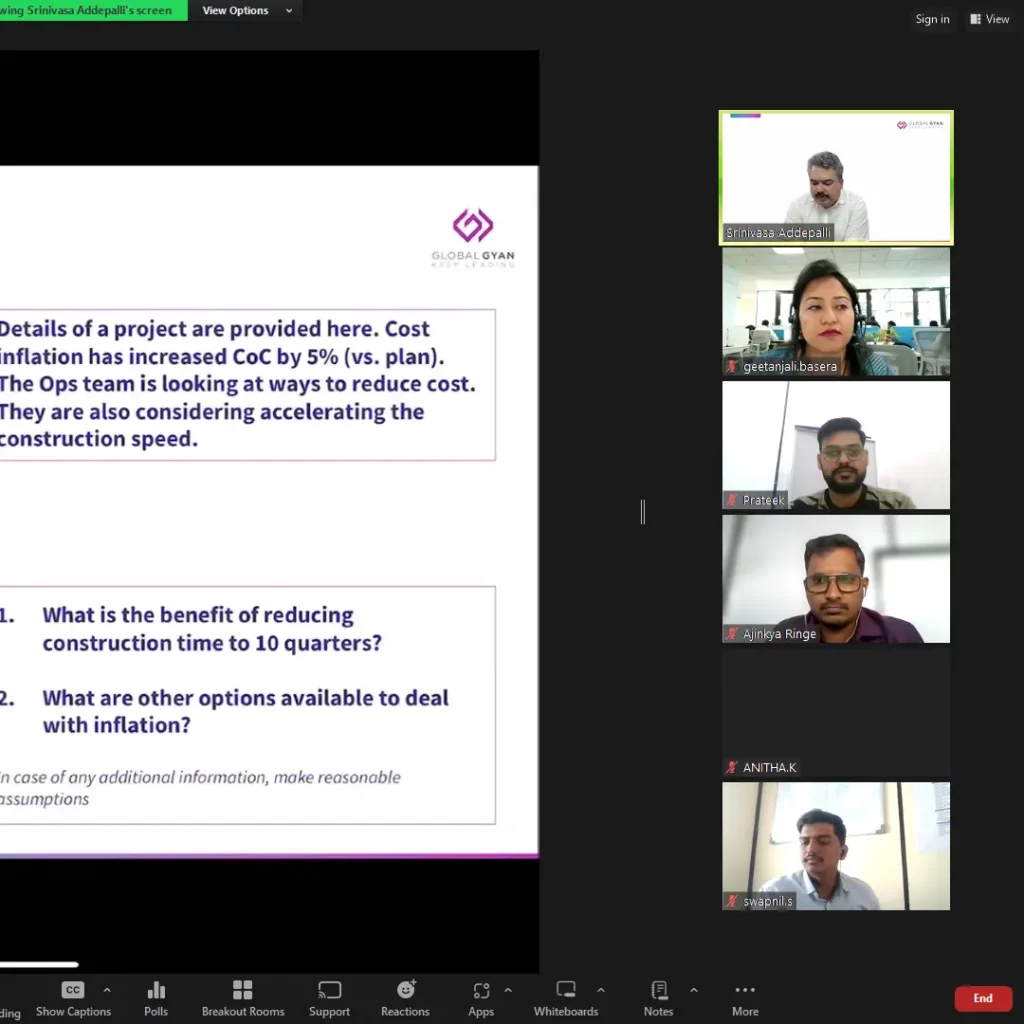Expand the Show Captions options arrow
This screenshot has width=1024, height=1024.
[107, 990]
